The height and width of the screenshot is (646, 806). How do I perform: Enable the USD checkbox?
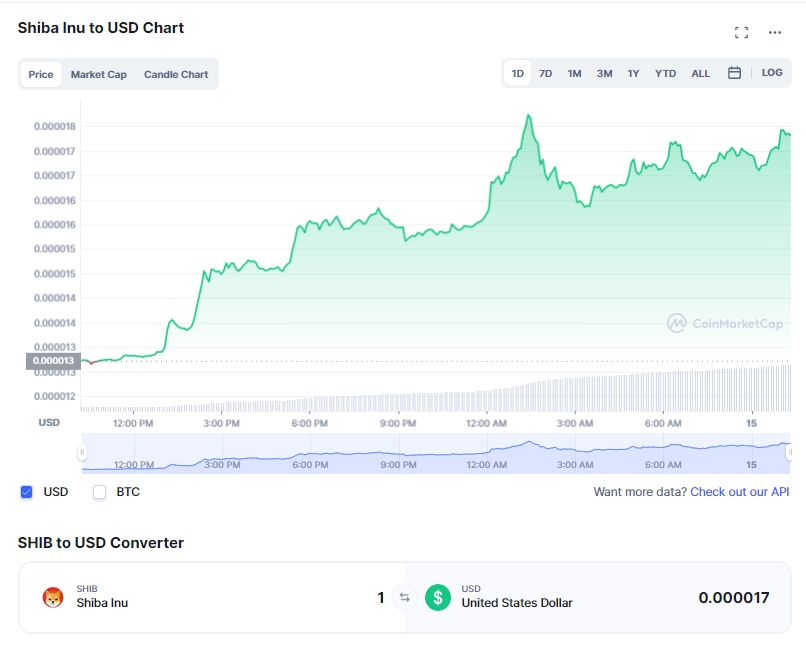click(x=27, y=492)
